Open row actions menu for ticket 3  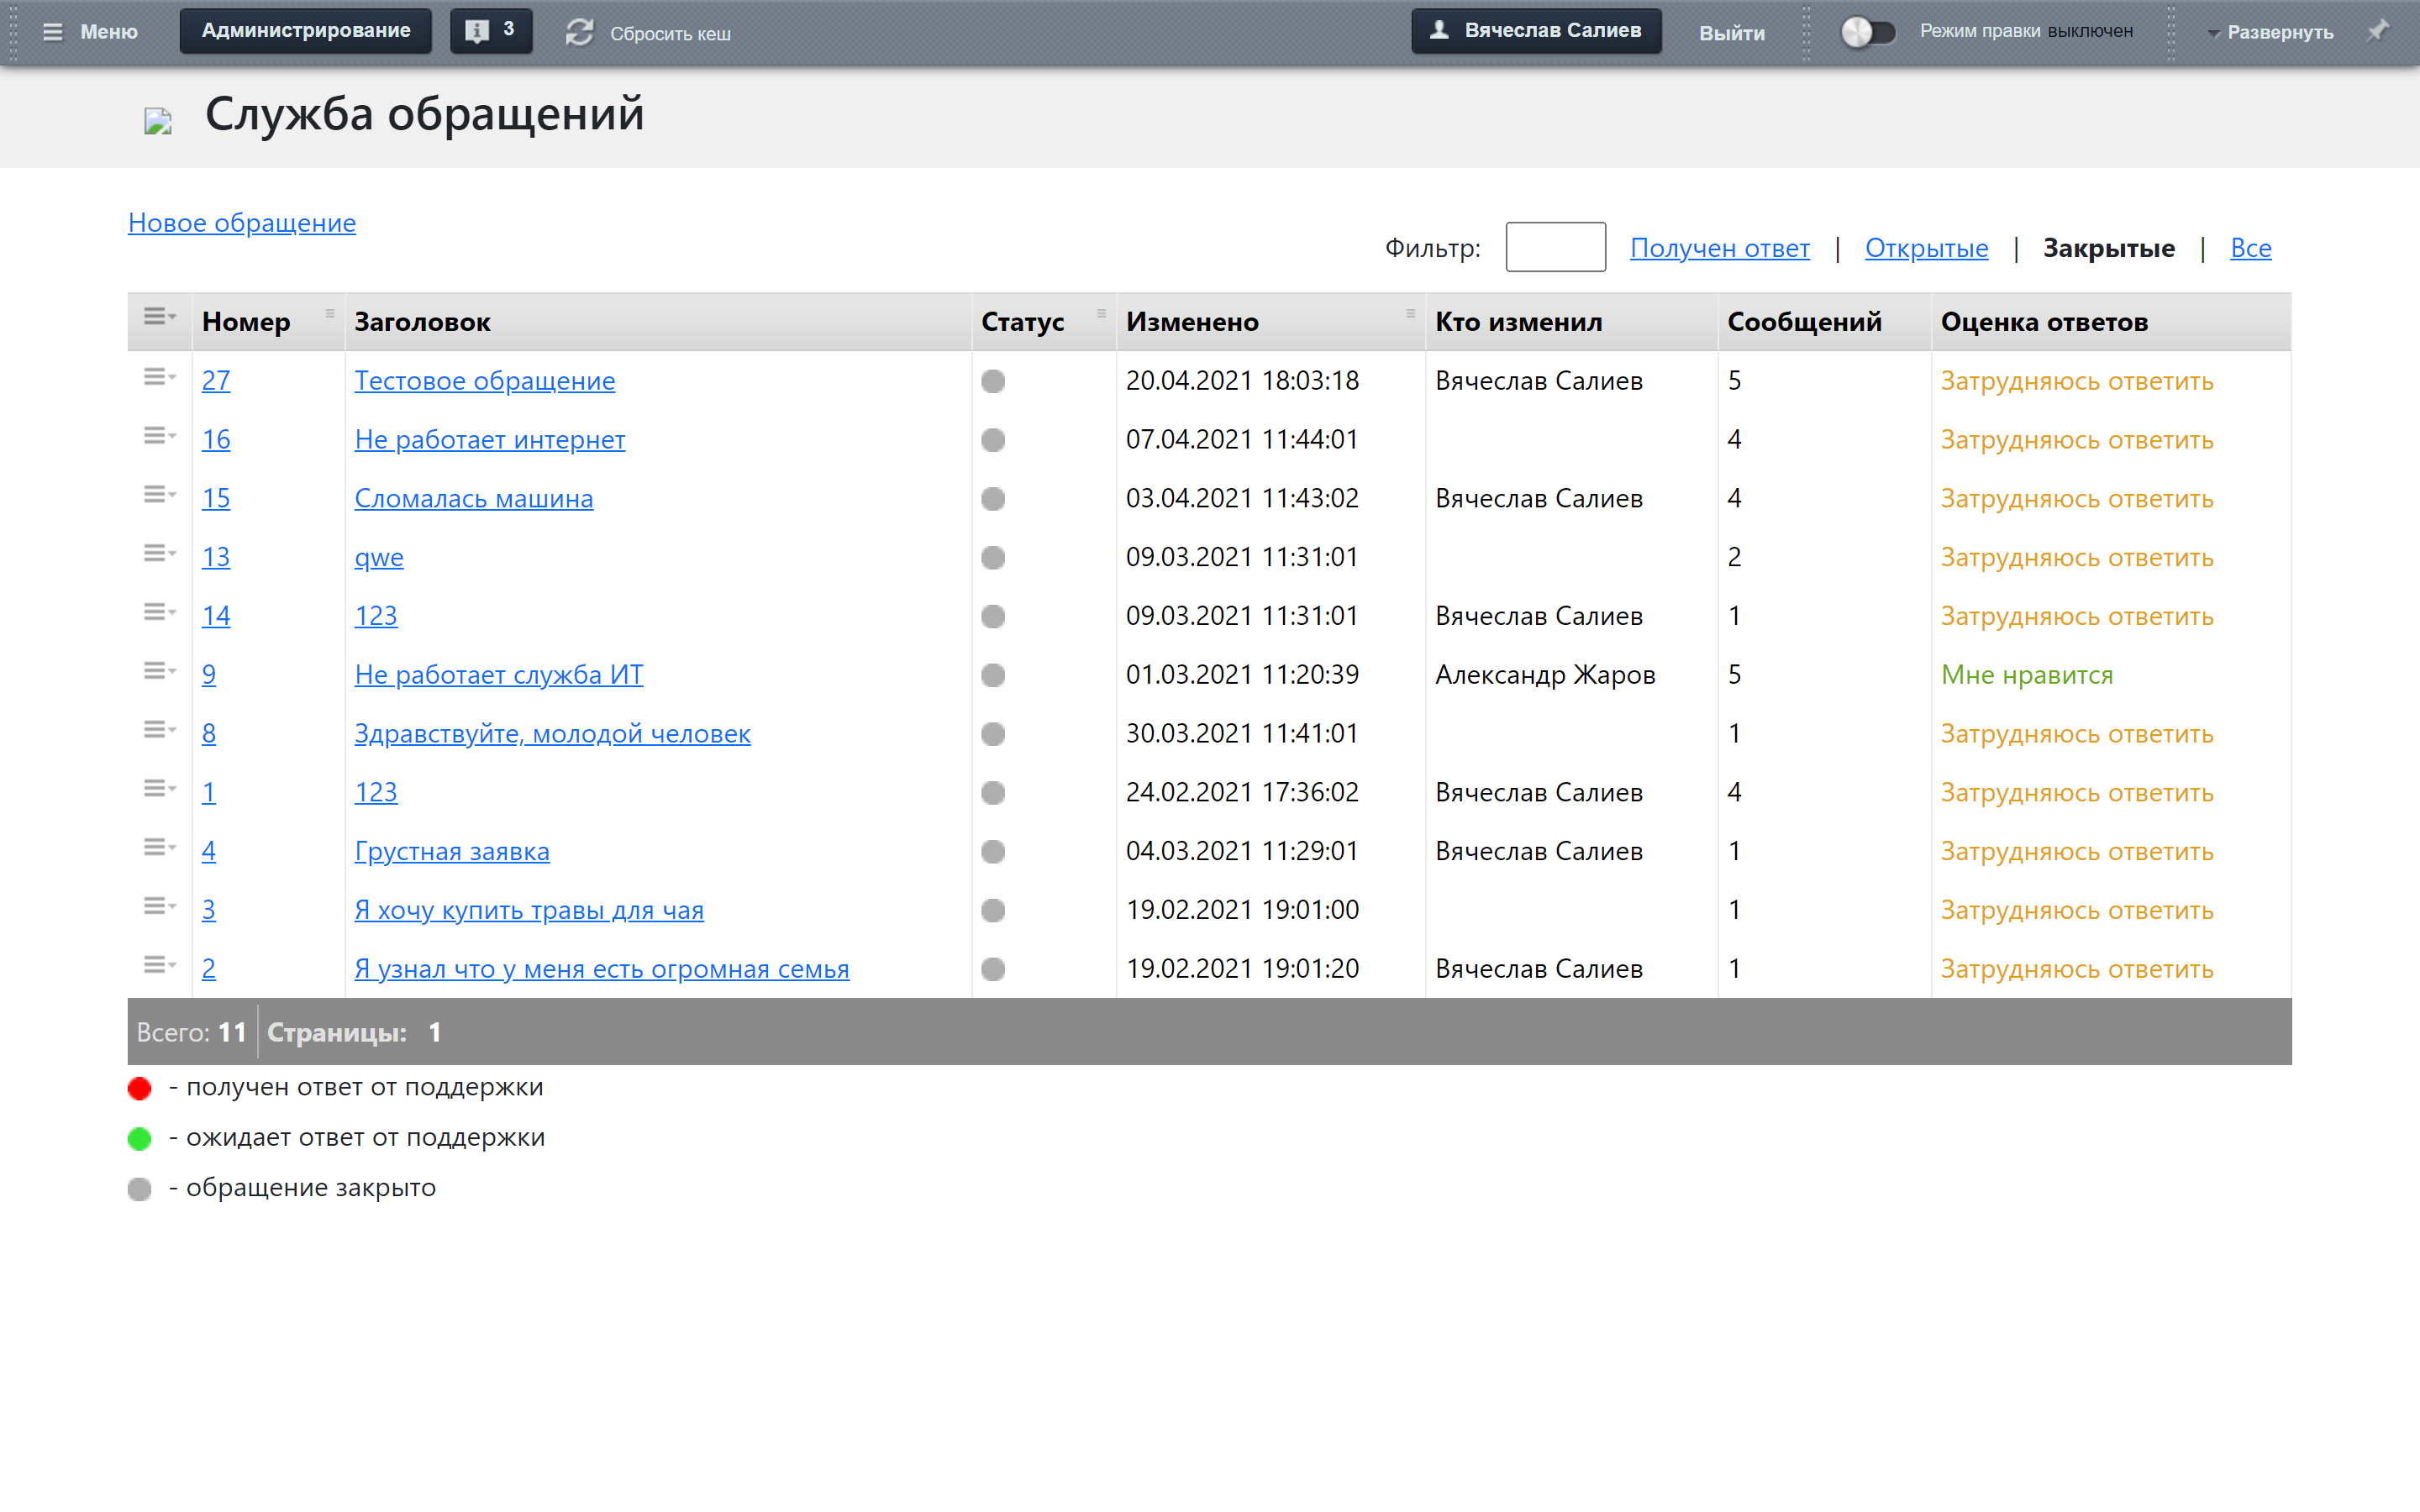(x=159, y=906)
